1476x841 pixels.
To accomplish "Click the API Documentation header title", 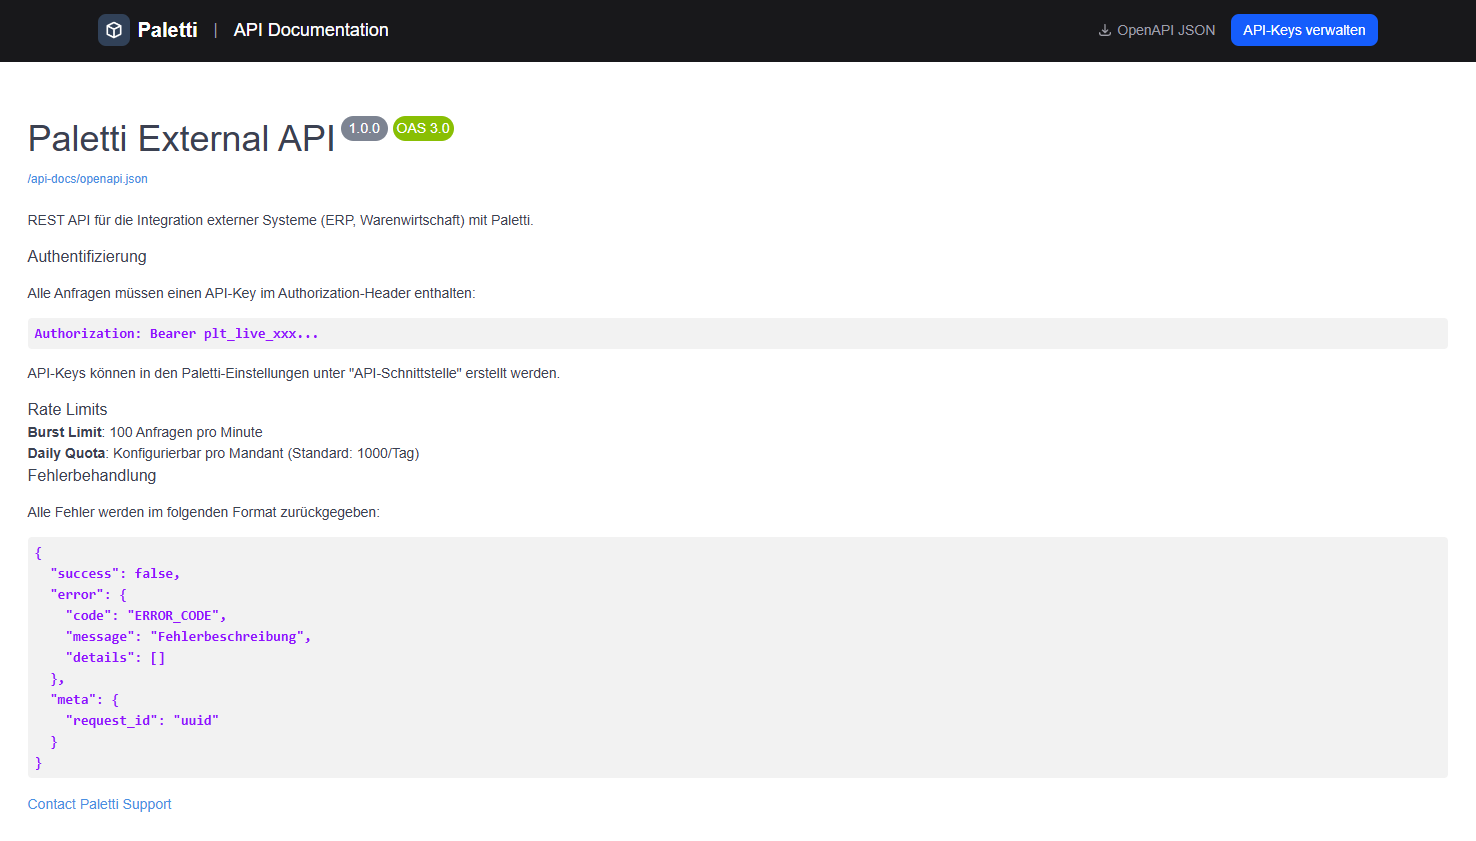I will [311, 30].
